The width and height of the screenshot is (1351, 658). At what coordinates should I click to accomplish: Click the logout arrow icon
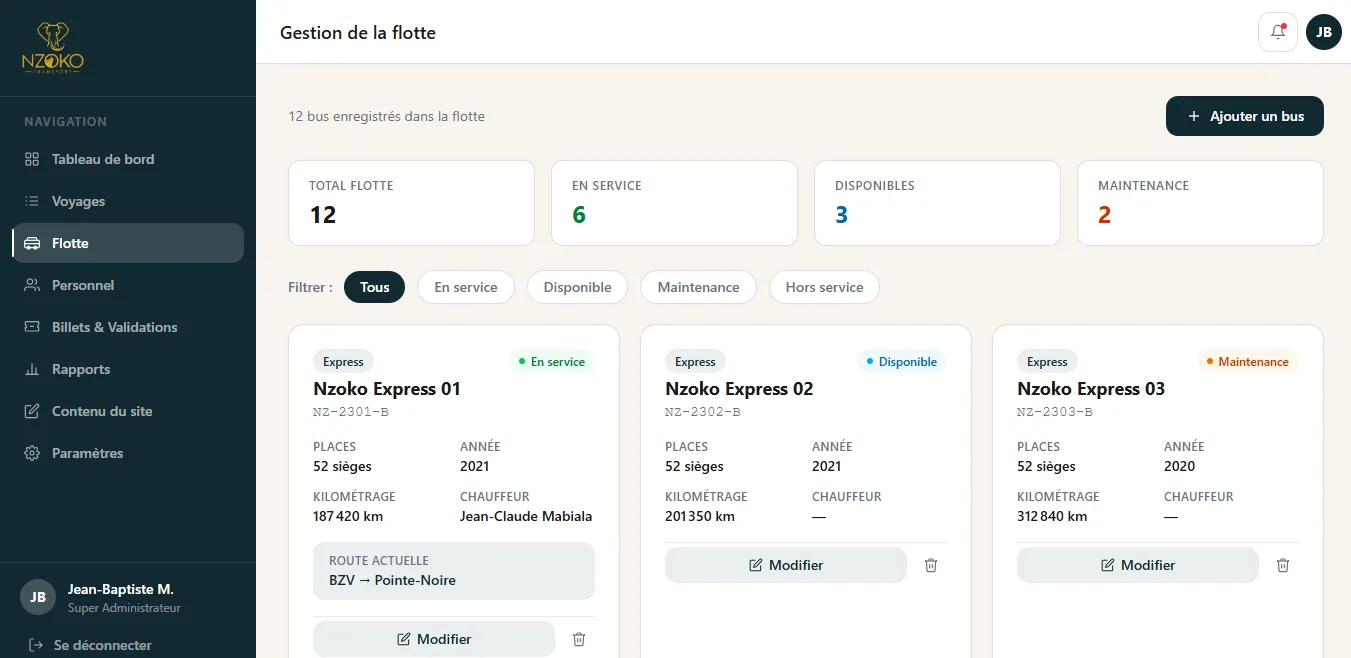[37, 645]
